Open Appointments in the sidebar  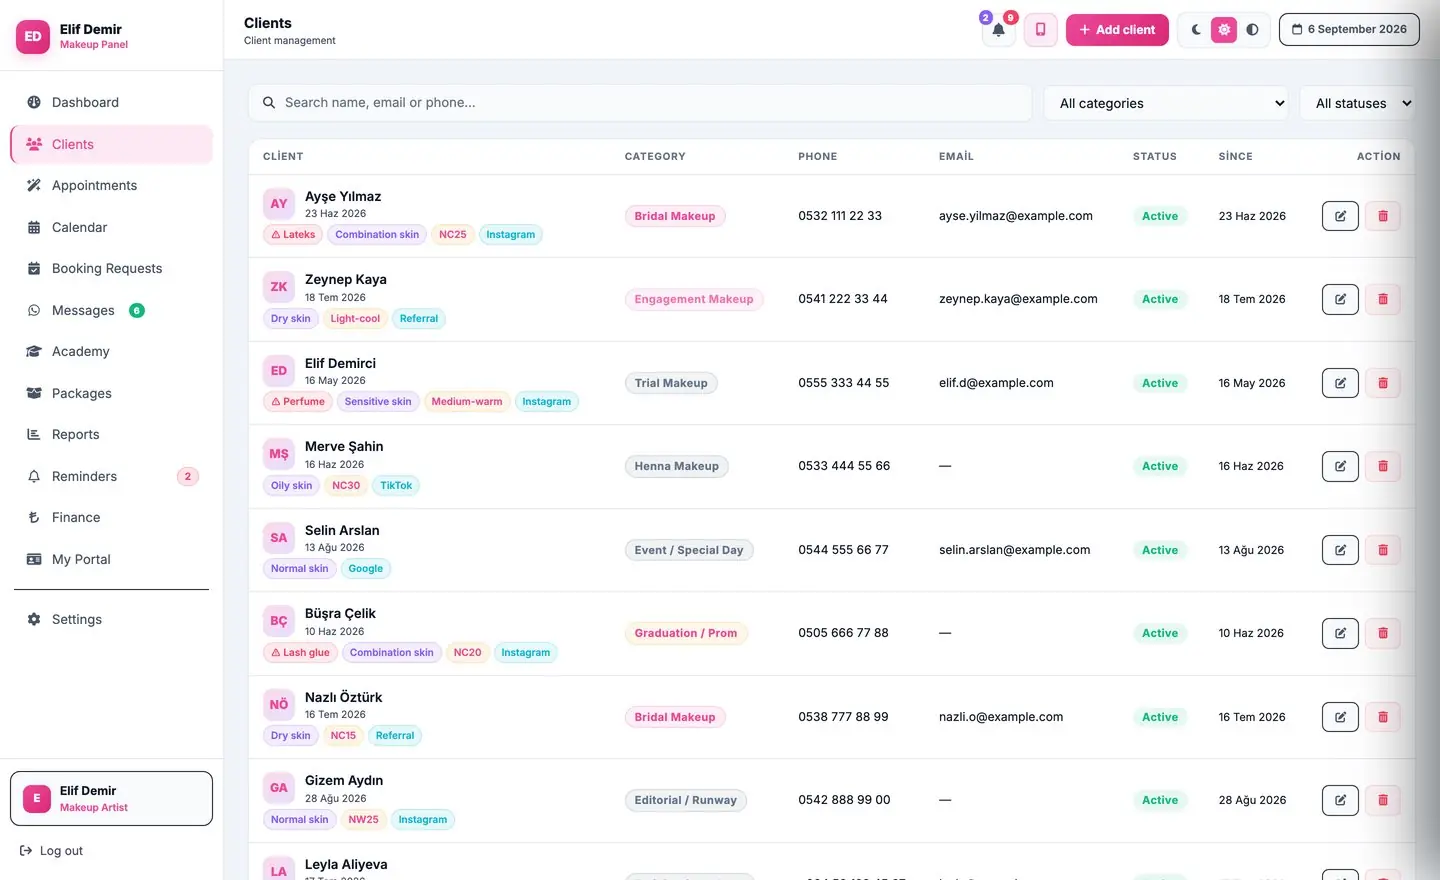click(111, 185)
